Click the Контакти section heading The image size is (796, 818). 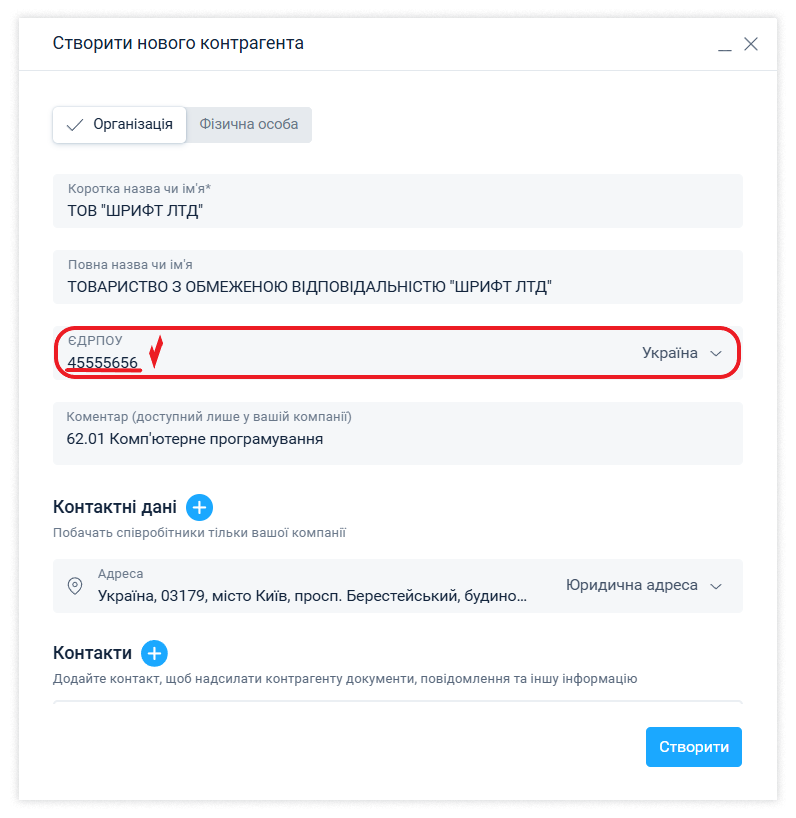click(92, 653)
